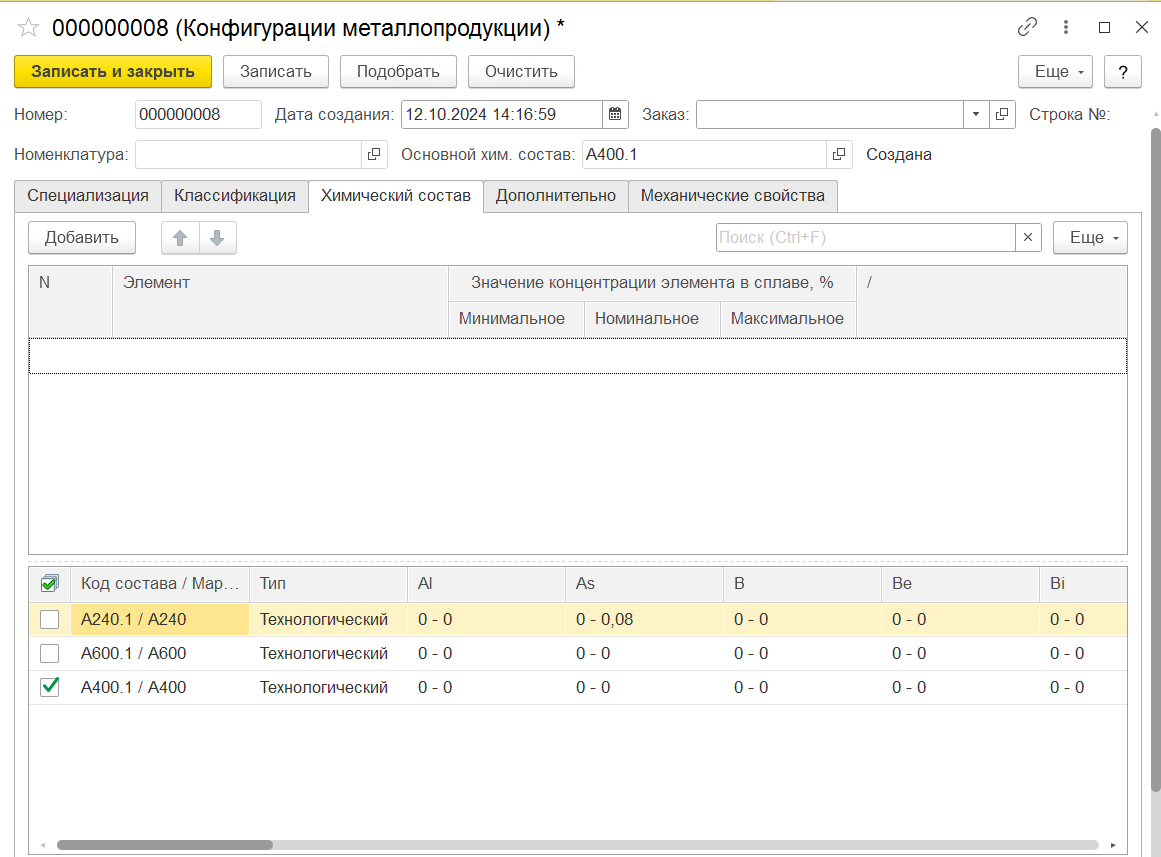
Task: Click the N column header
Action: (x=70, y=301)
